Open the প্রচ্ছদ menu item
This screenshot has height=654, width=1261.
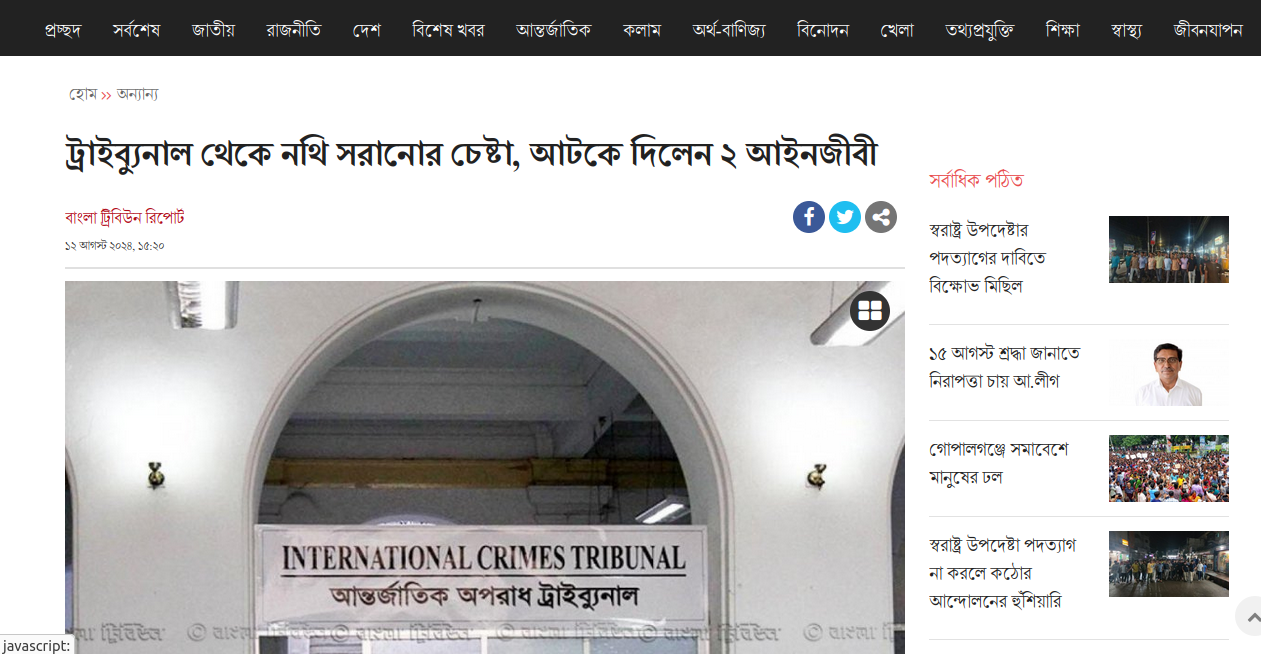63,29
